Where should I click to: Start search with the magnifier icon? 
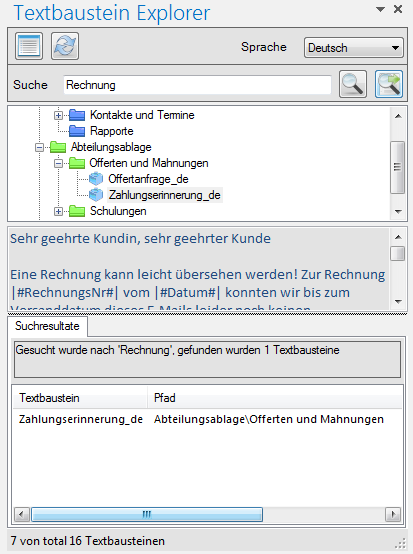[x=353, y=84]
